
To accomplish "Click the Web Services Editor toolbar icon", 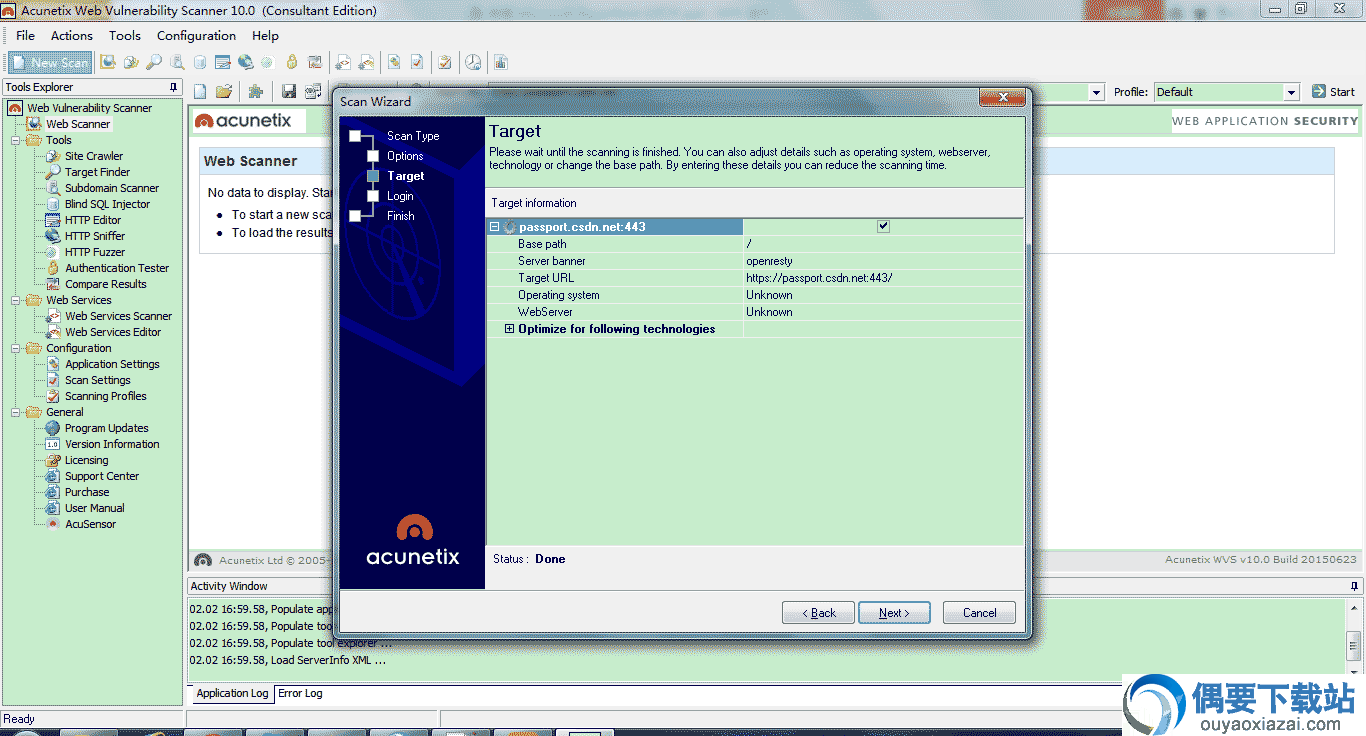I will (x=366, y=62).
